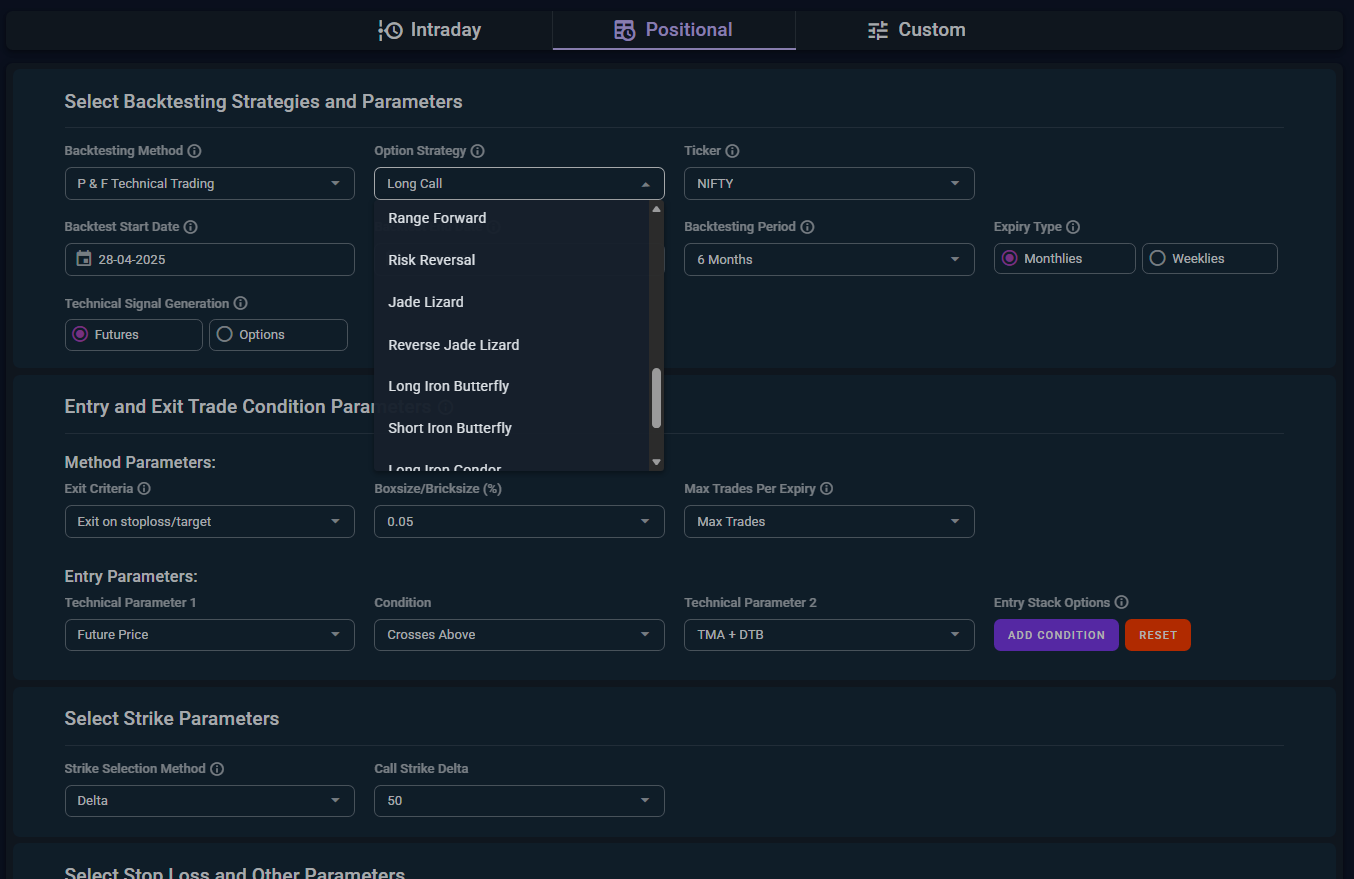This screenshot has height=879, width=1354.
Task: Show info for Backtesting Method
Action: point(195,151)
